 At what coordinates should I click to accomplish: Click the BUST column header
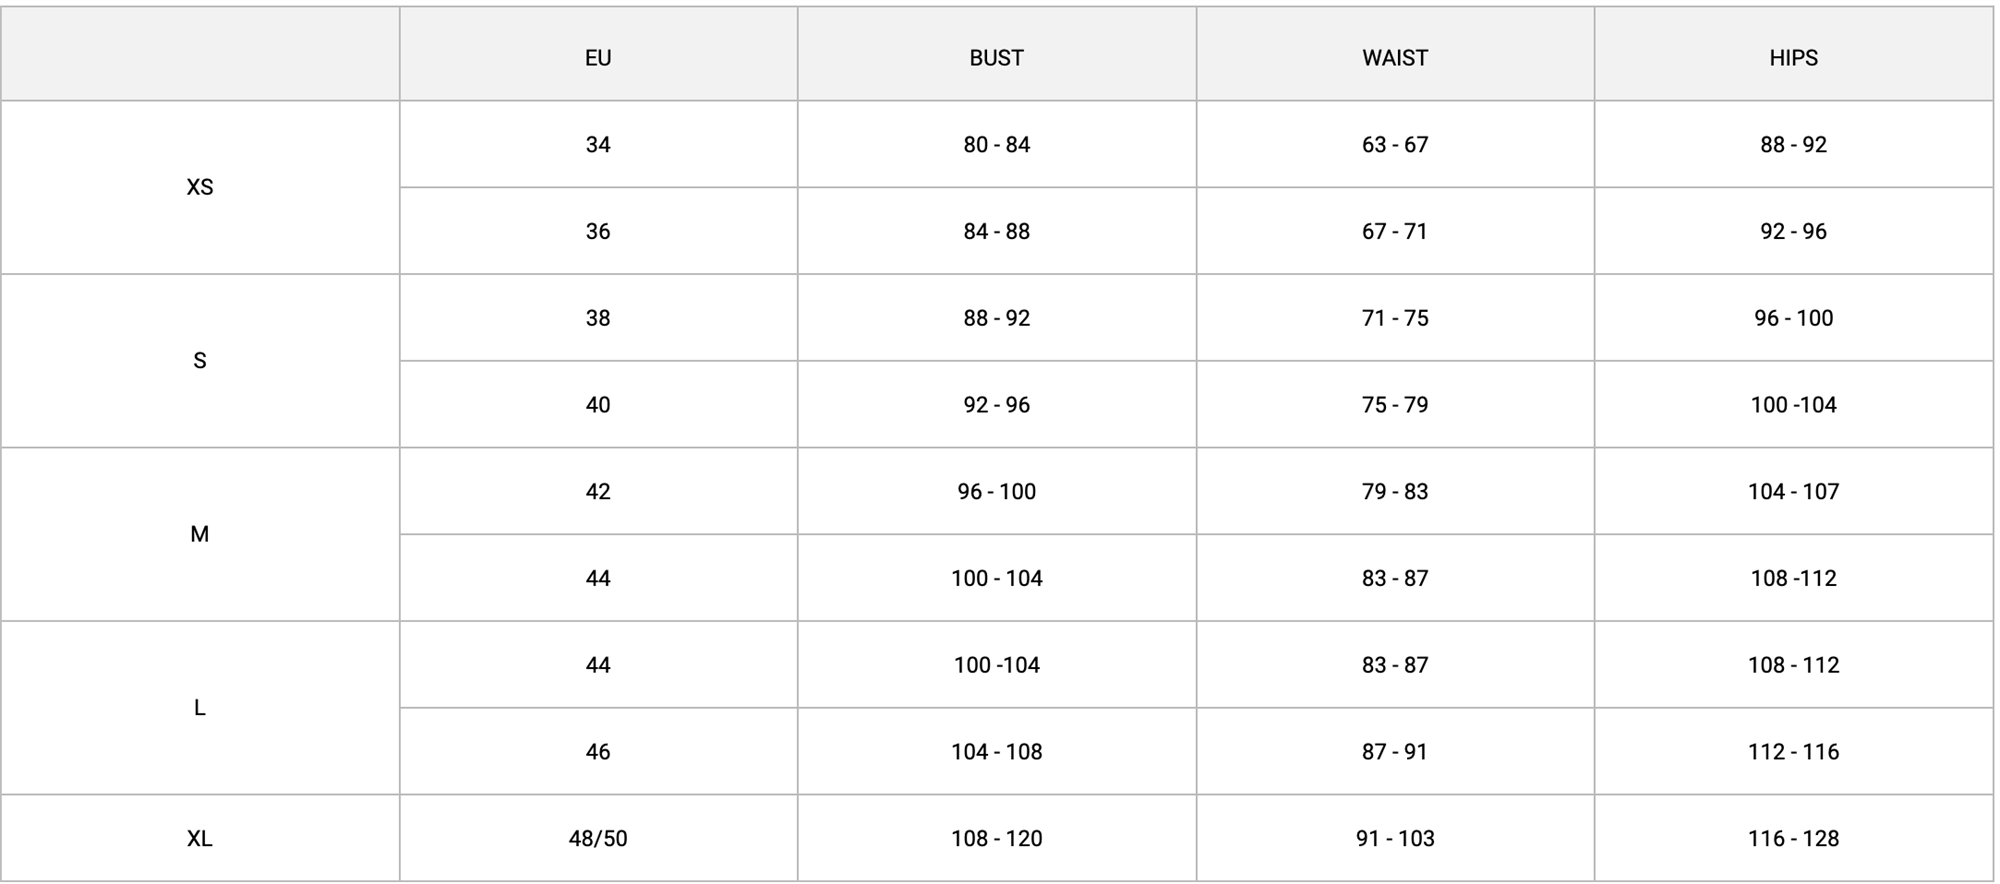[996, 58]
